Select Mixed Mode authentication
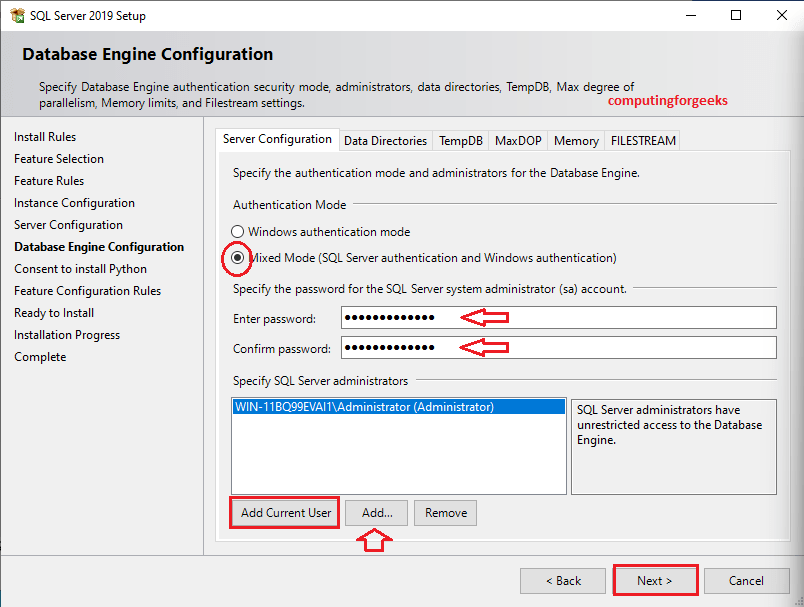The width and height of the screenshot is (804, 607). 237,257
